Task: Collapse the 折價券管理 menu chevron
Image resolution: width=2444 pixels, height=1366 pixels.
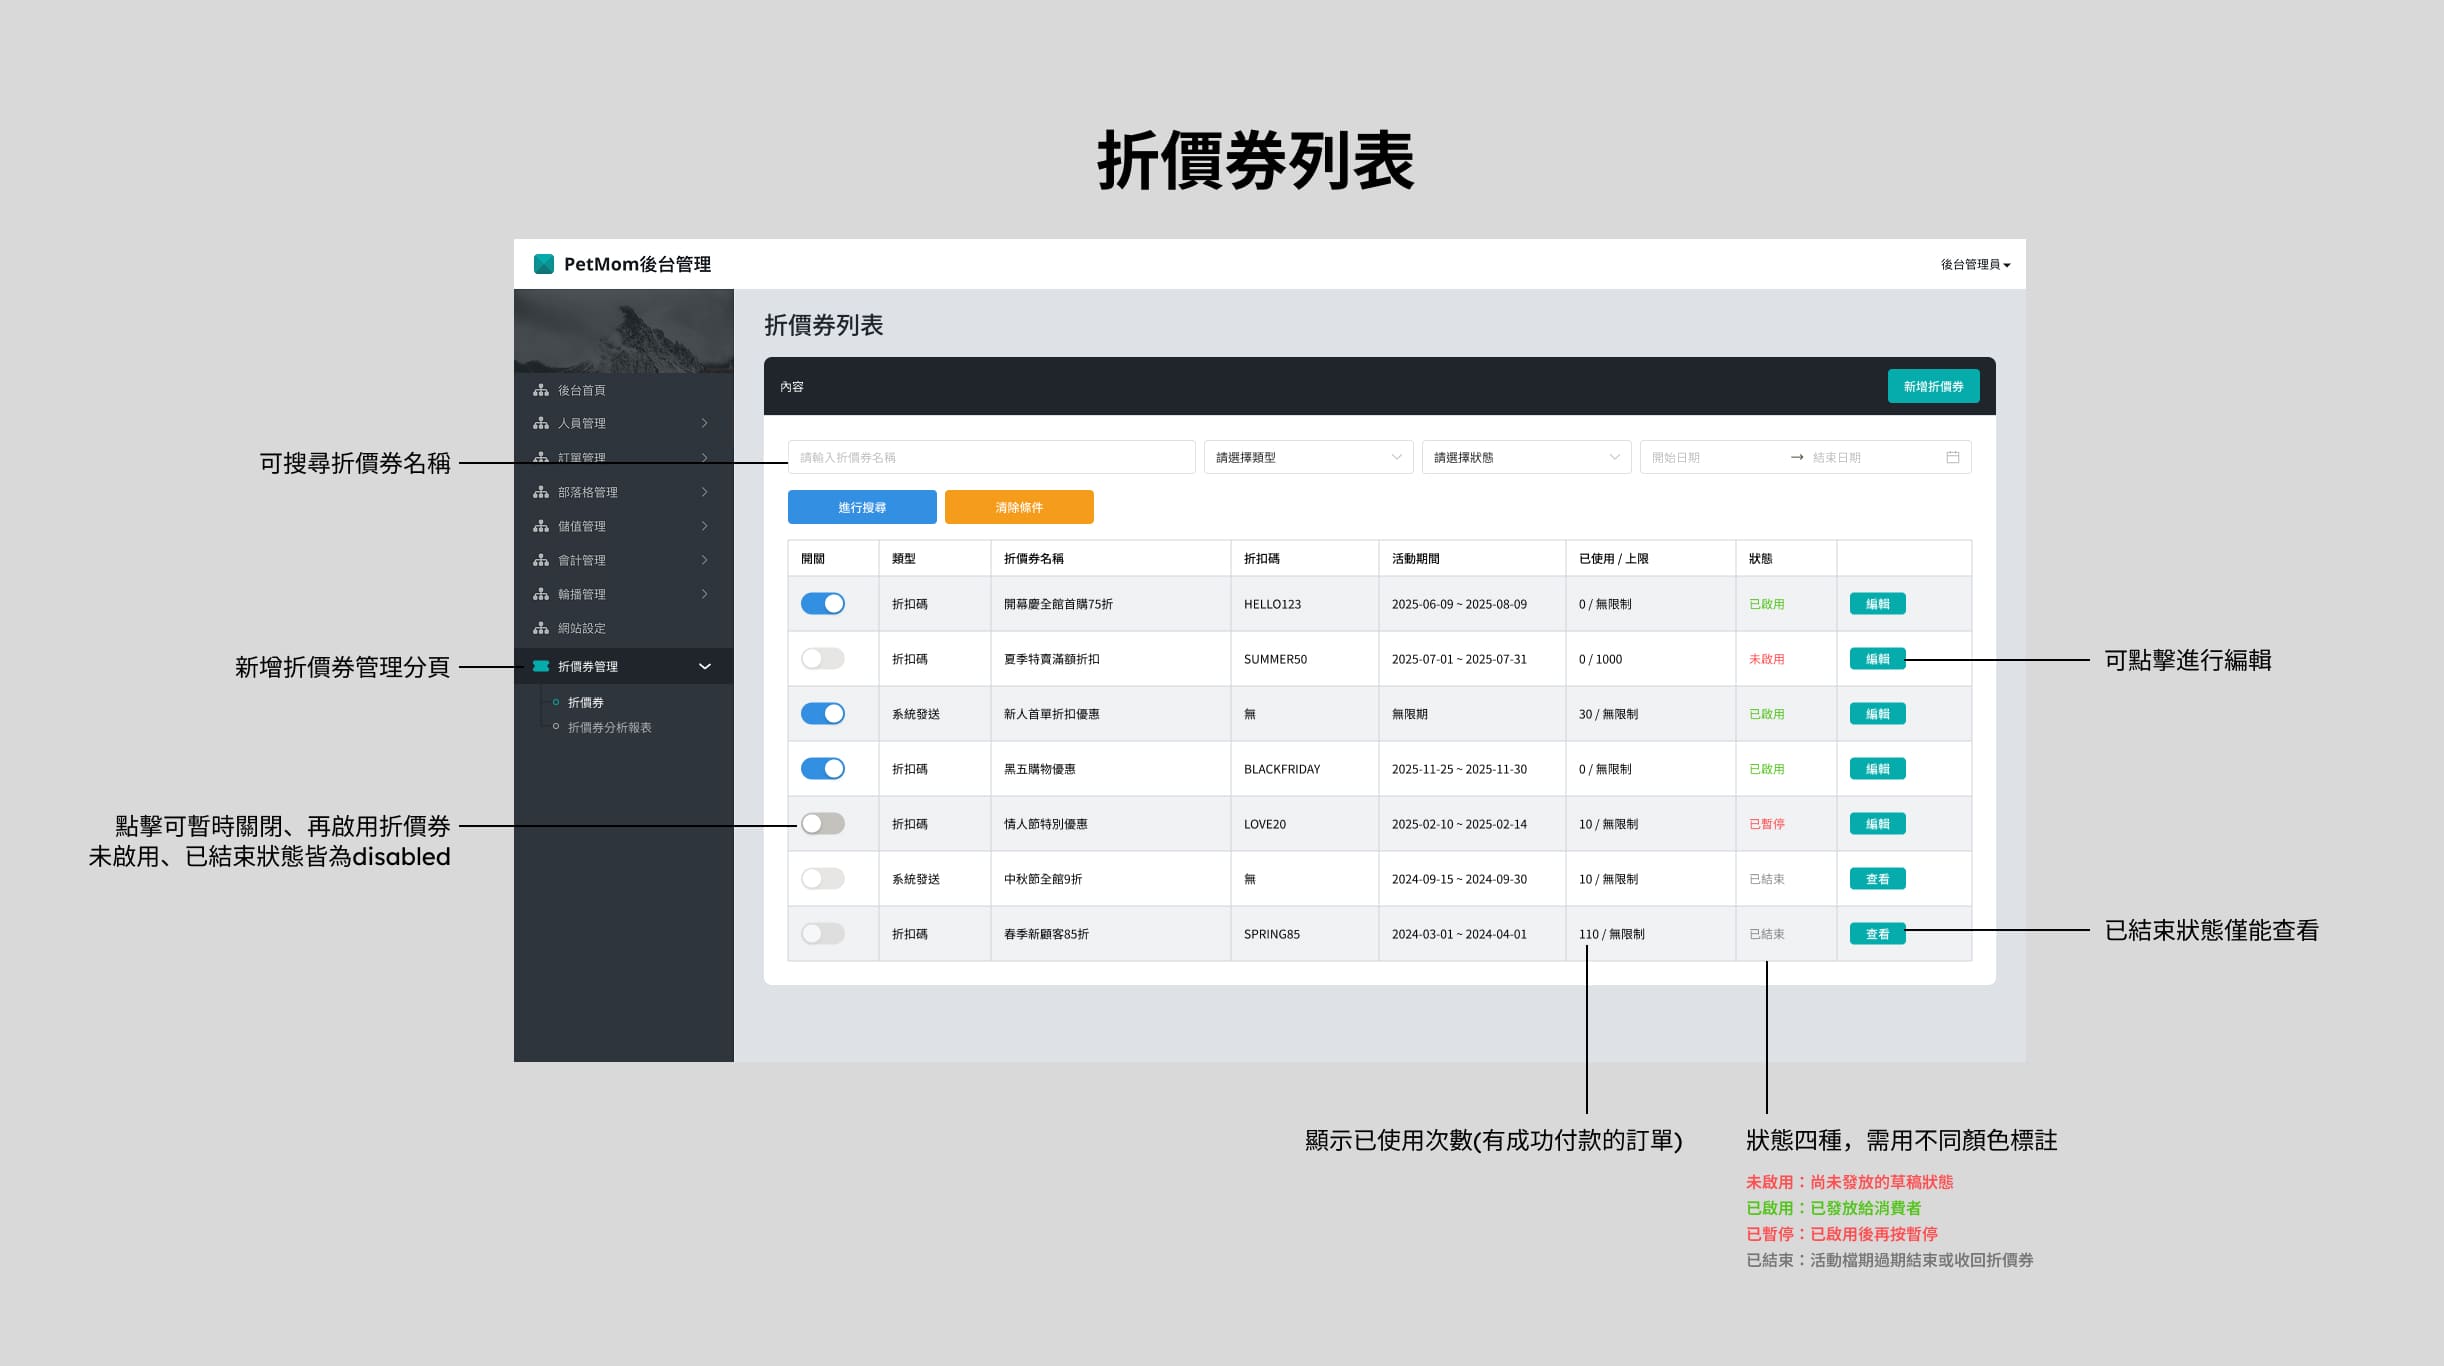Action: (x=705, y=666)
